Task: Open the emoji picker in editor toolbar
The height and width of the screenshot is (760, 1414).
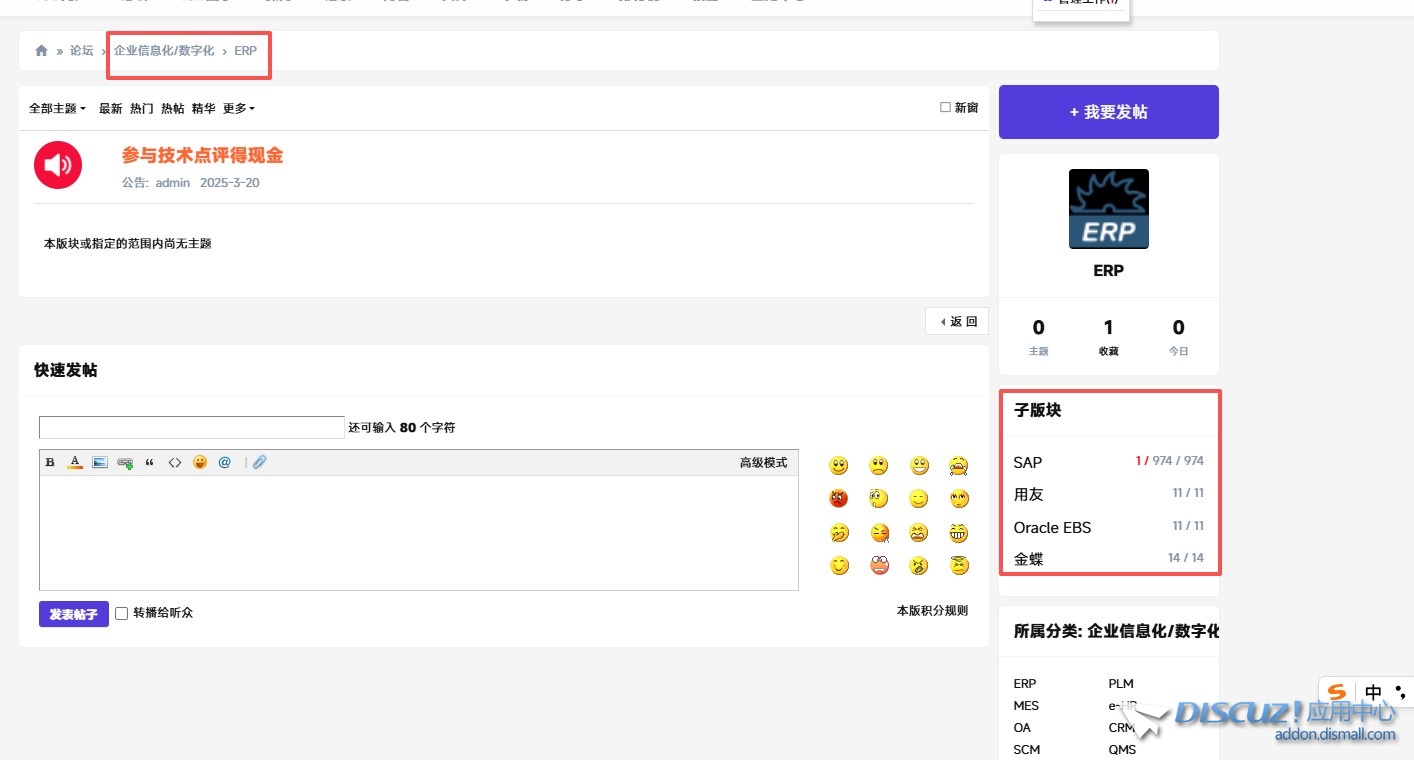Action: click(200, 463)
